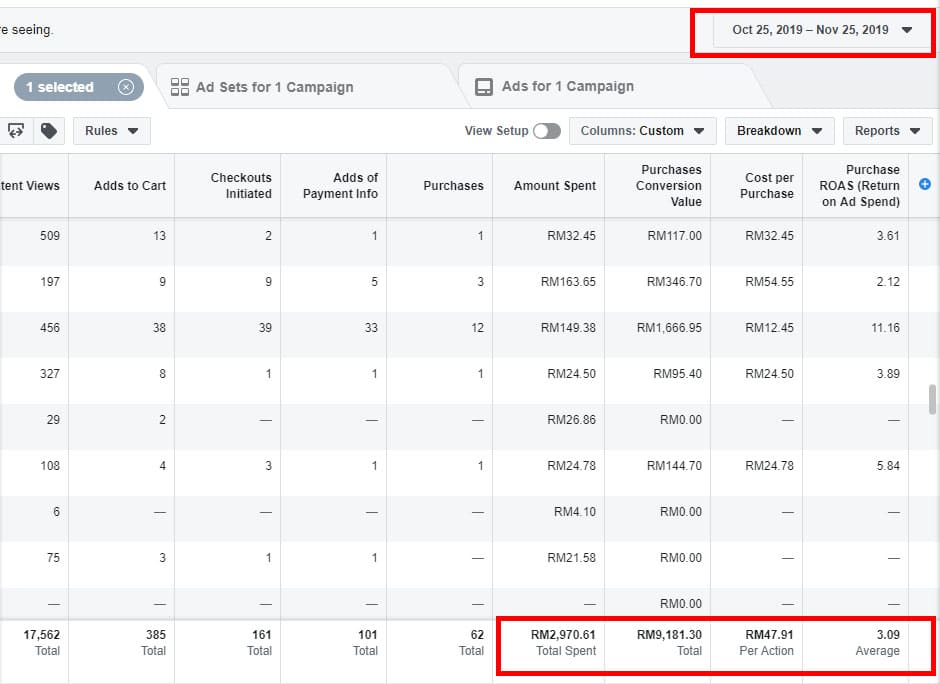Clear the '1 selected' filter with X icon
940x684 pixels.
pos(126,87)
